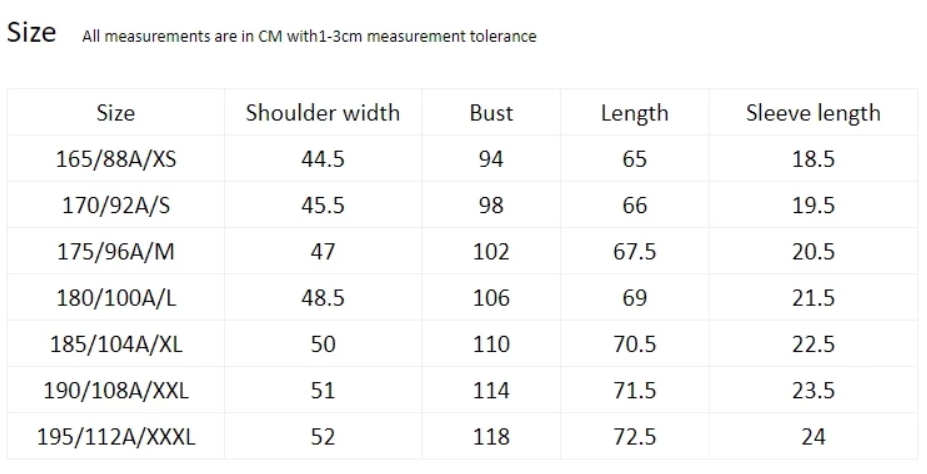Select the bust value 102
This screenshot has width=927, height=474.
click(x=491, y=252)
